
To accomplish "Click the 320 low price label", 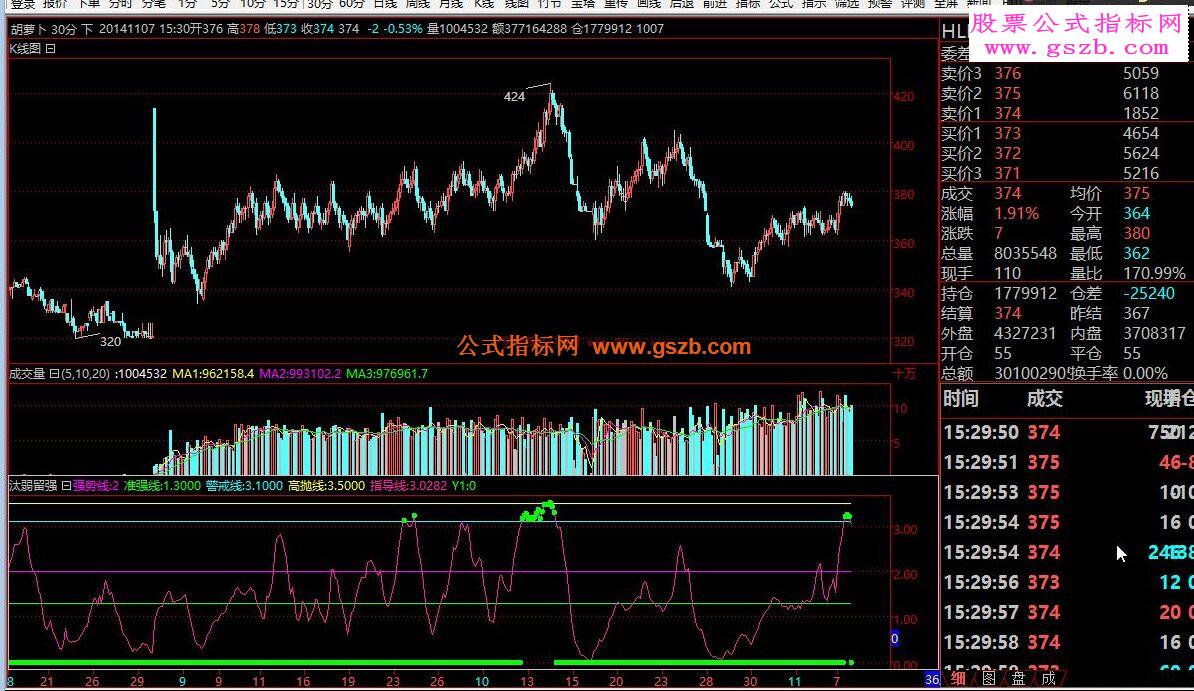I will click(110, 342).
